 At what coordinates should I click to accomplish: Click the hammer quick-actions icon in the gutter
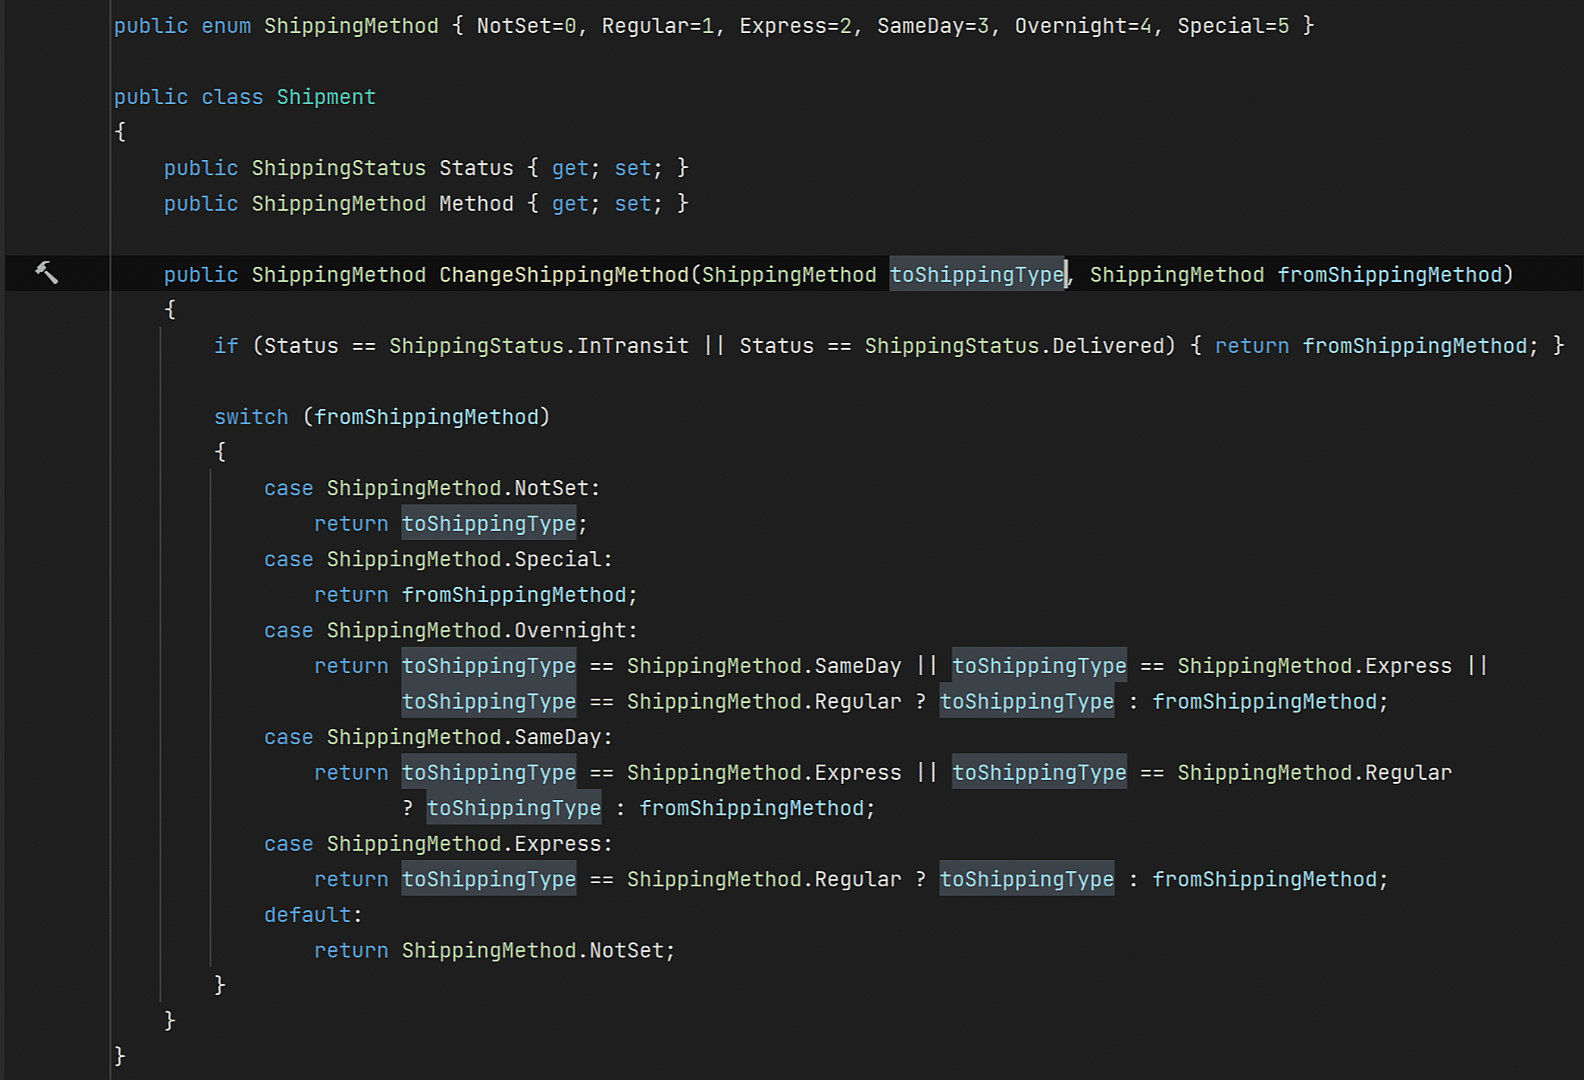pyautogui.click(x=46, y=273)
